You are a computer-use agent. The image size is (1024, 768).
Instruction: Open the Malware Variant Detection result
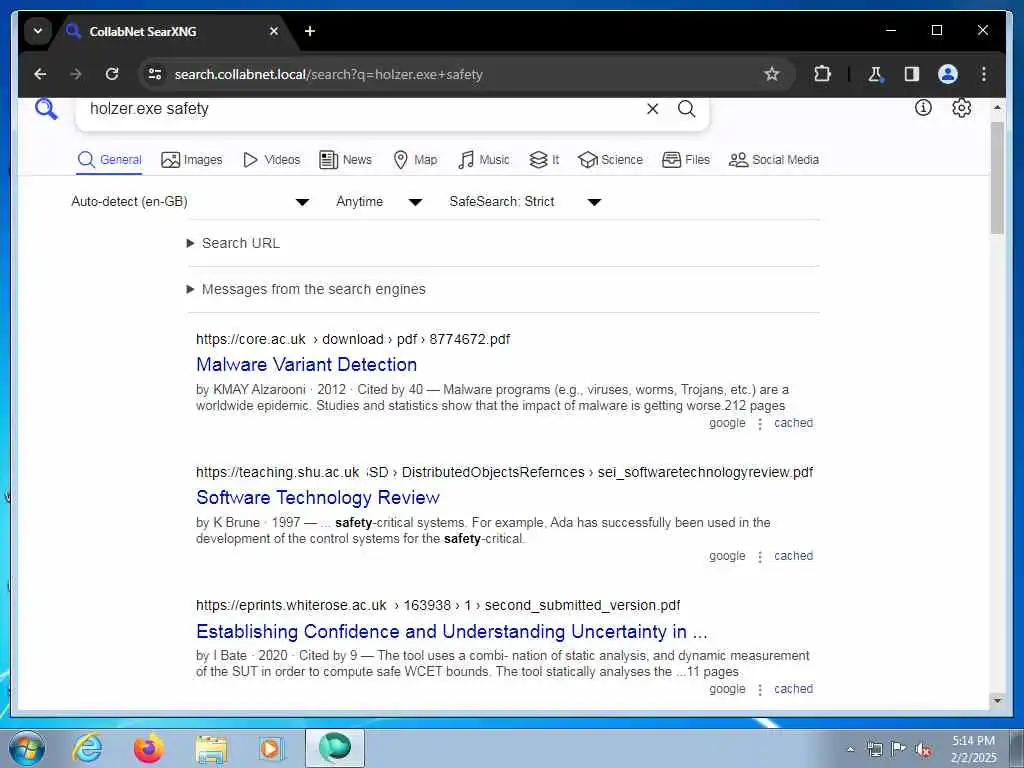(306, 364)
